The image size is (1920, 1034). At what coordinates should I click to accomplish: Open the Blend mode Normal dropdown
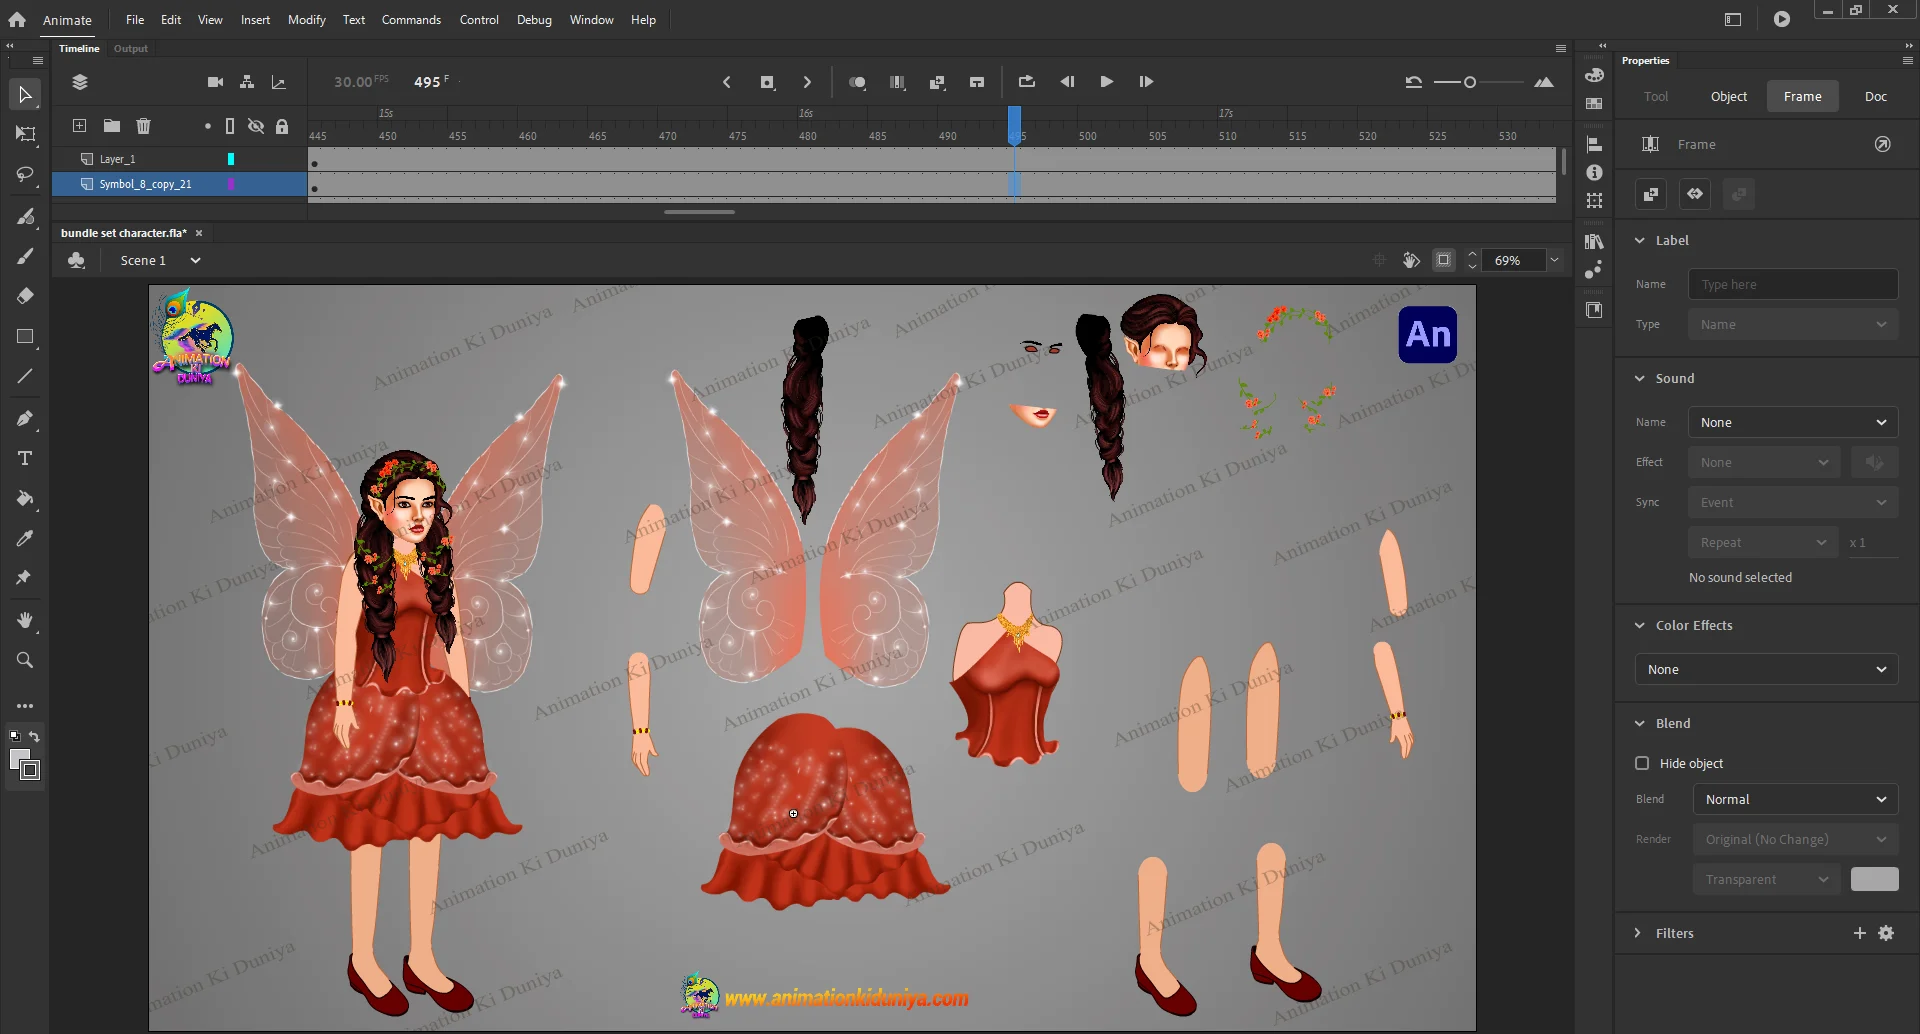1795,799
